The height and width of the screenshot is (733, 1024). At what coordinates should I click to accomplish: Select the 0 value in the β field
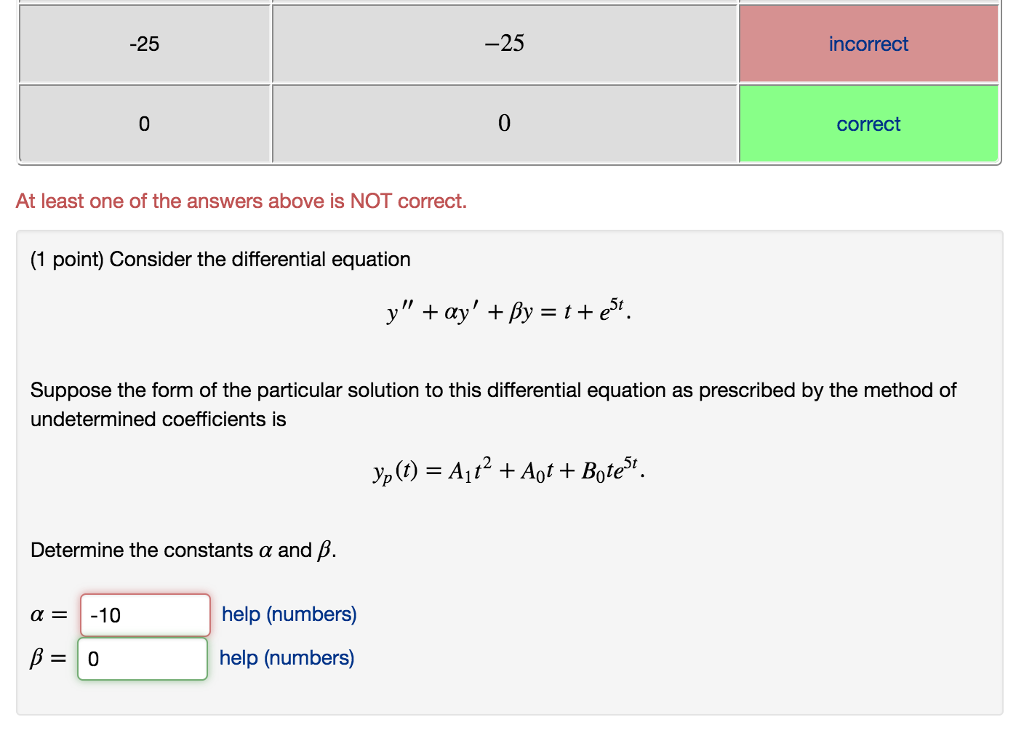pos(92,658)
